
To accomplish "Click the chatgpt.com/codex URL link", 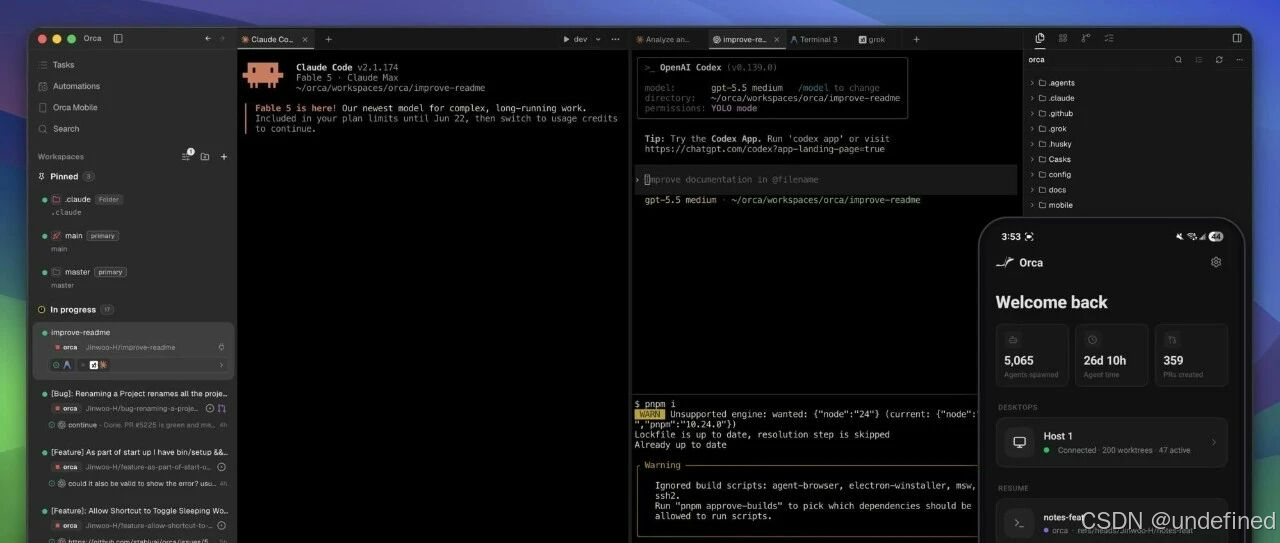I will (764, 149).
